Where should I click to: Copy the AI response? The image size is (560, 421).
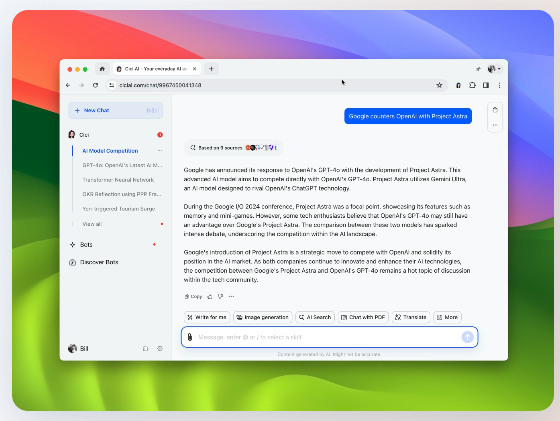click(x=193, y=296)
